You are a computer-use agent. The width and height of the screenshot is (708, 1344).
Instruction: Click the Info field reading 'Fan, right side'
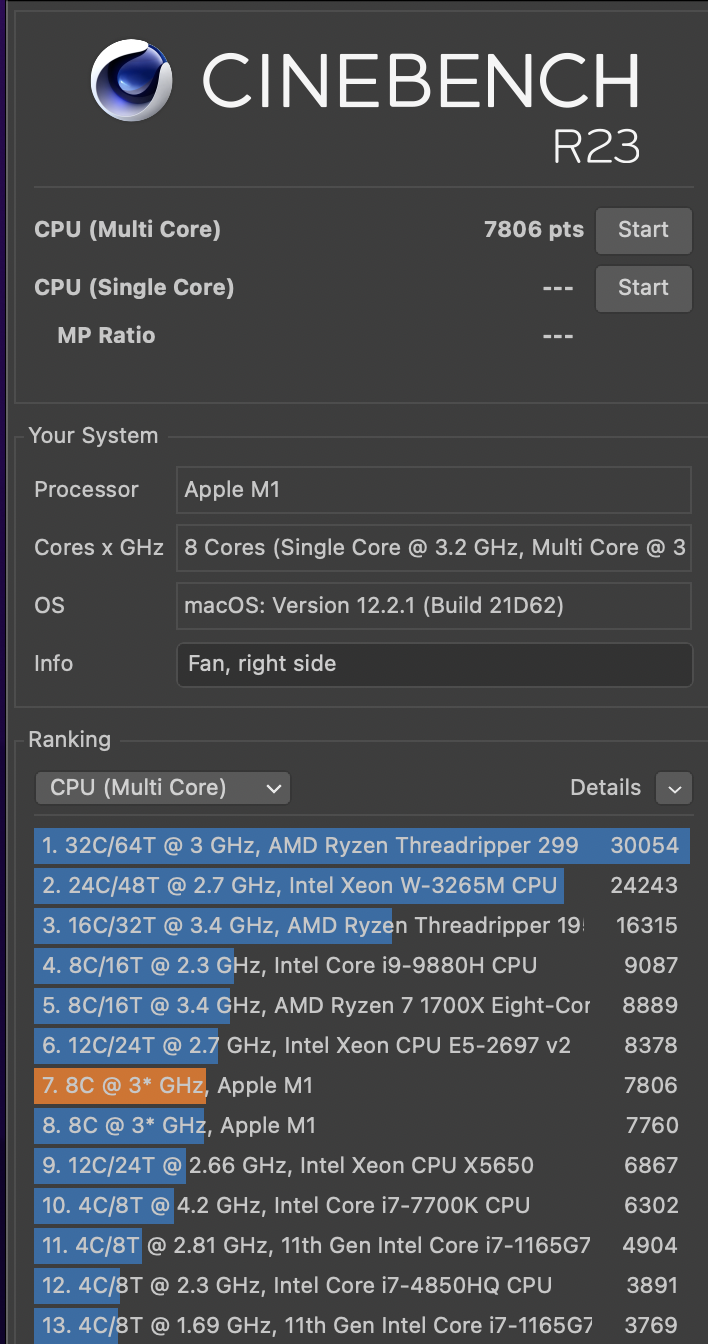pyautogui.click(x=434, y=664)
